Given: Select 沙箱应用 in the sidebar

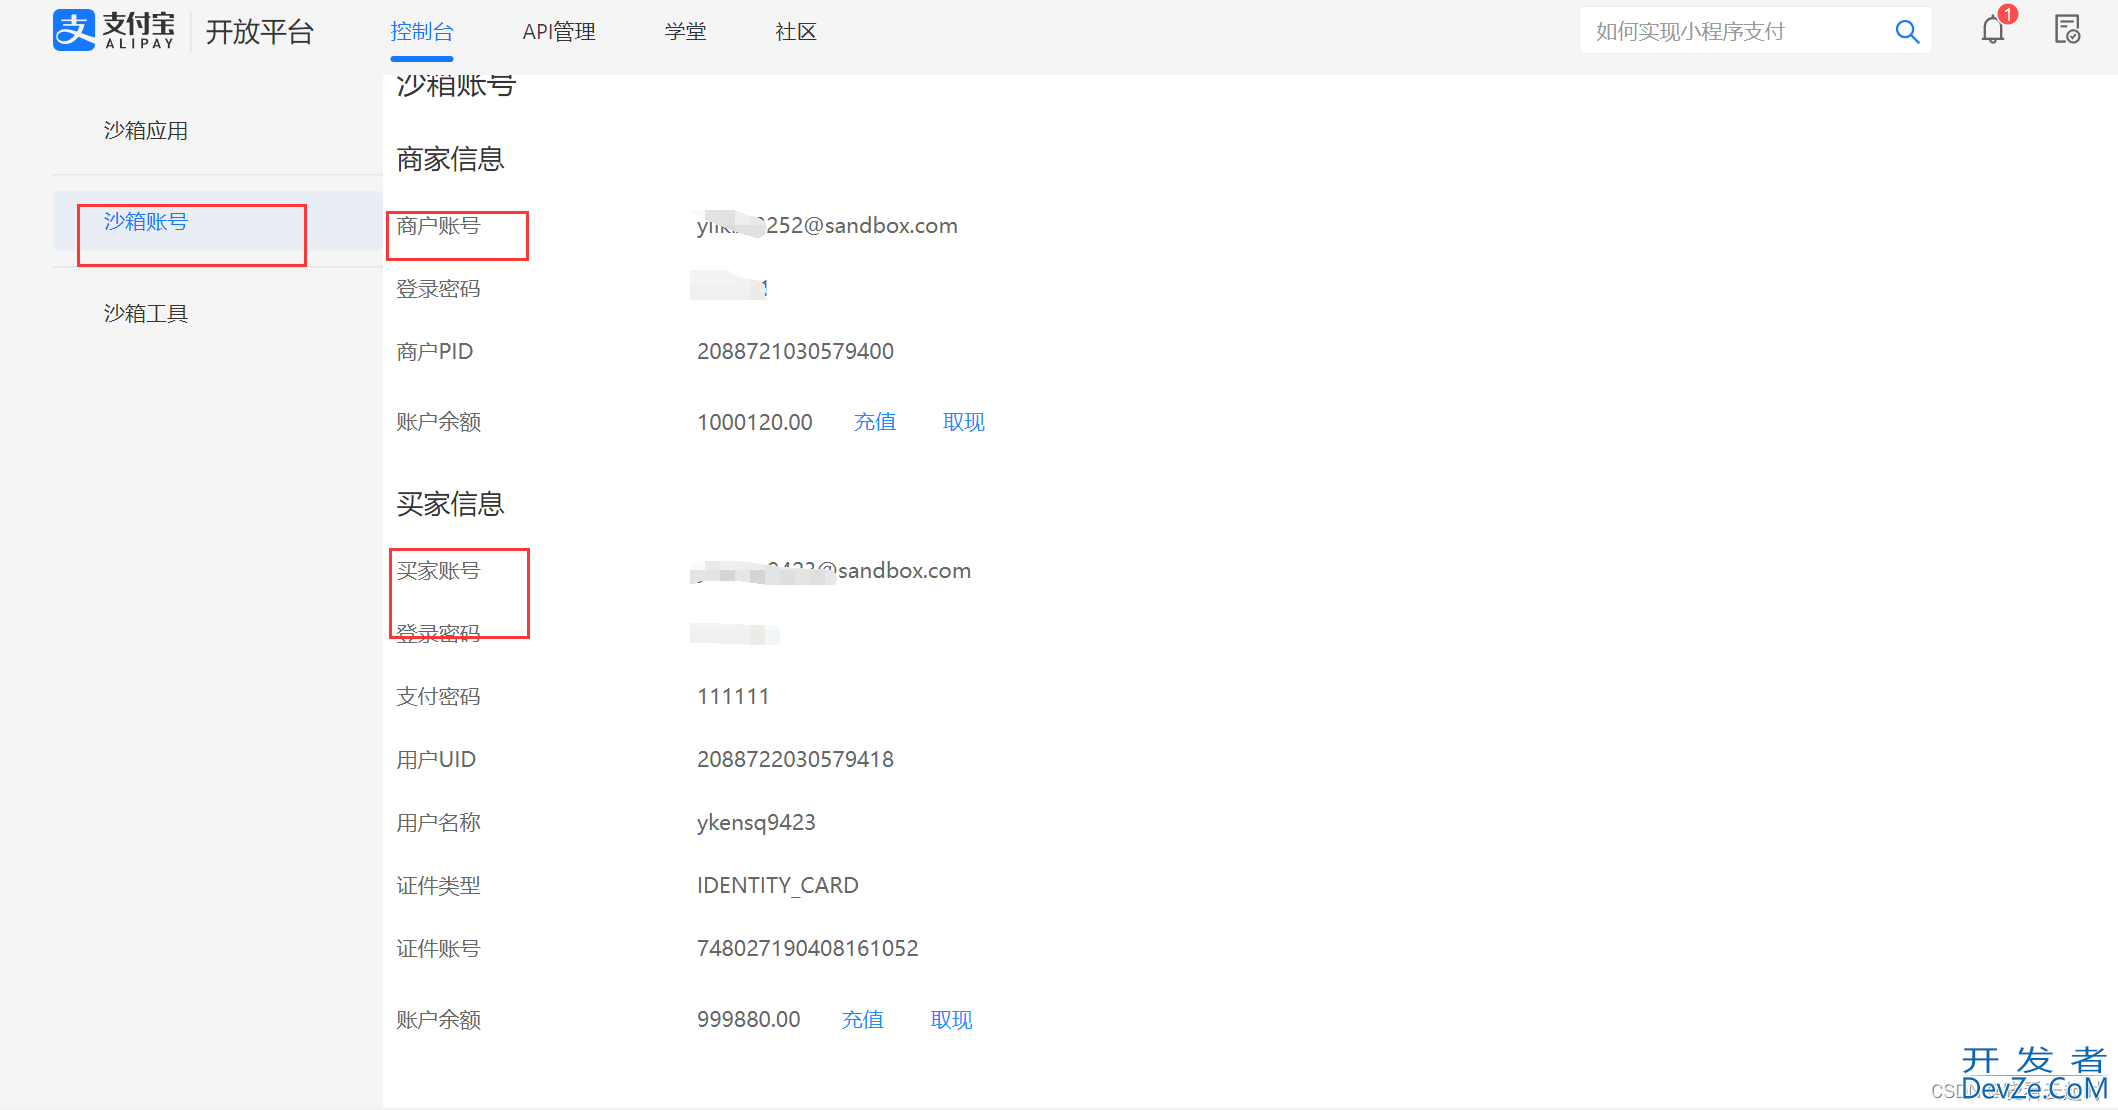Looking at the screenshot, I should [146, 131].
